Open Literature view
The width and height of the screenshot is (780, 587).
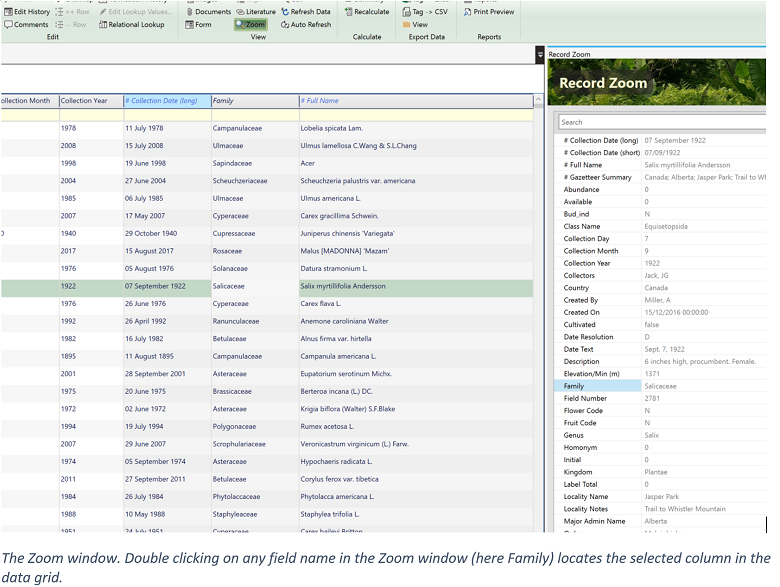(x=256, y=11)
